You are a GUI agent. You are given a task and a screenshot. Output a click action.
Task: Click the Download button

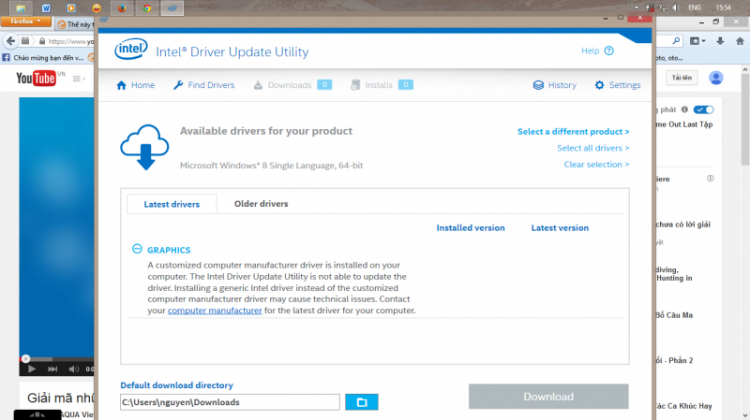click(x=549, y=397)
